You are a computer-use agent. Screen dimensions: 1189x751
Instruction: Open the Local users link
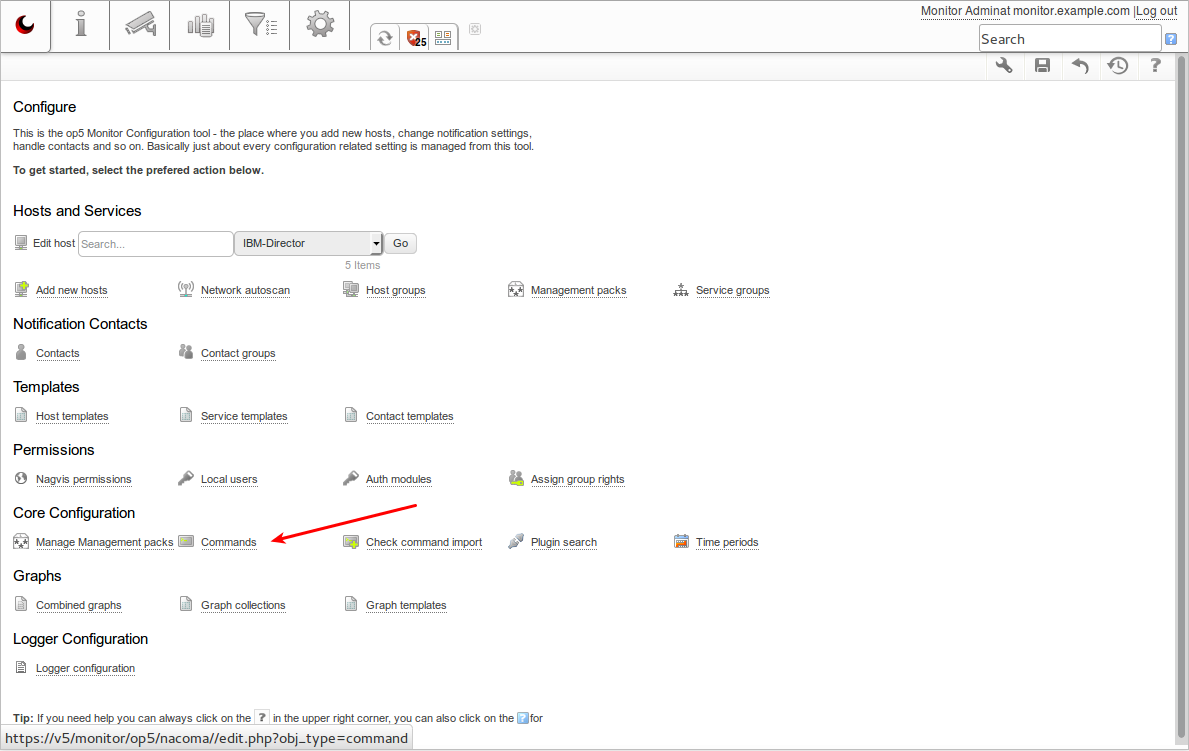229,479
